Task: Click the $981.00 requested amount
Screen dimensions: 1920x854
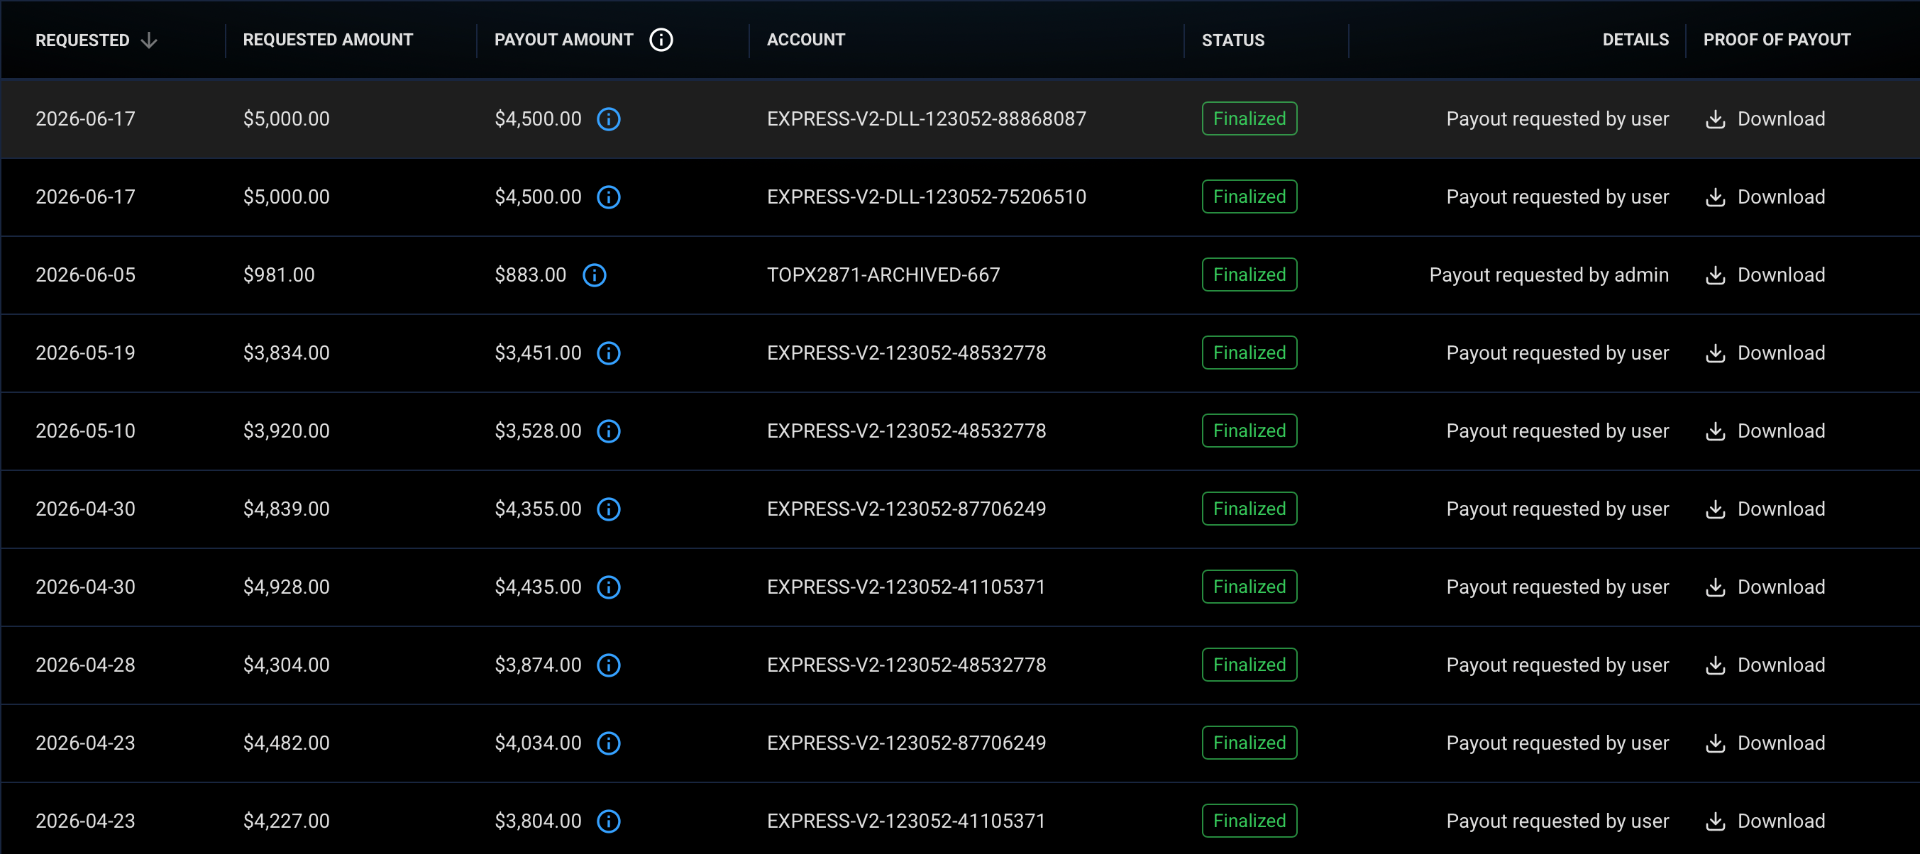Action: click(279, 275)
